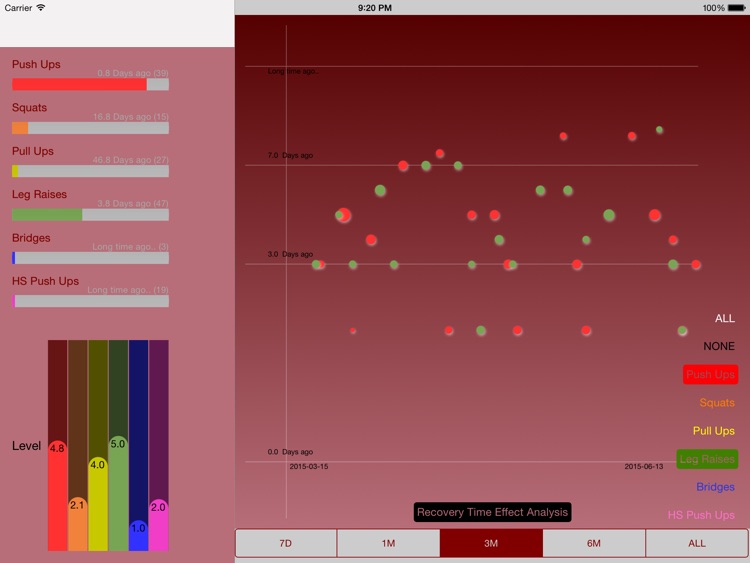The height and width of the screenshot is (563, 750).
Task: Open the Pull Ups exercise heading
Action: pyautogui.click(x=33, y=151)
